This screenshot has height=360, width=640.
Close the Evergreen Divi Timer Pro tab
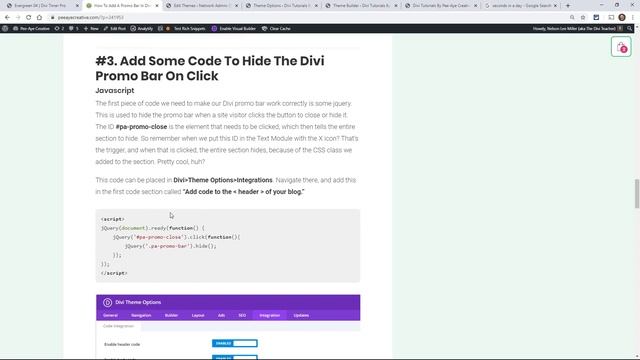(77, 6)
